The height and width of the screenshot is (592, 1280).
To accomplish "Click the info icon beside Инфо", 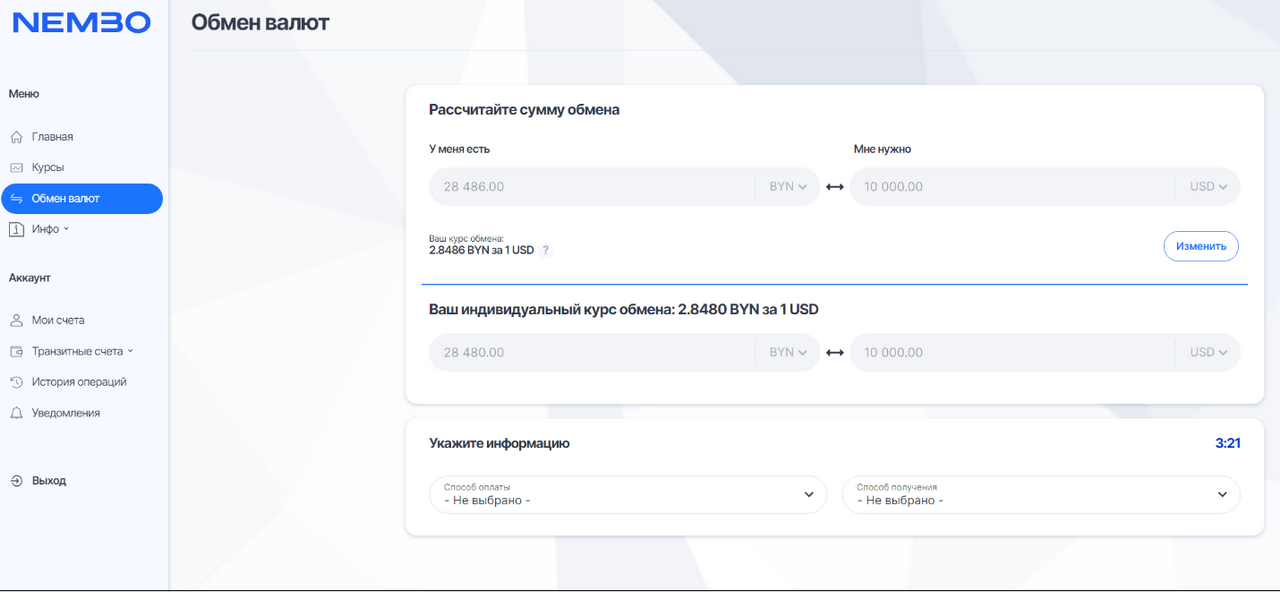I will [16, 230].
